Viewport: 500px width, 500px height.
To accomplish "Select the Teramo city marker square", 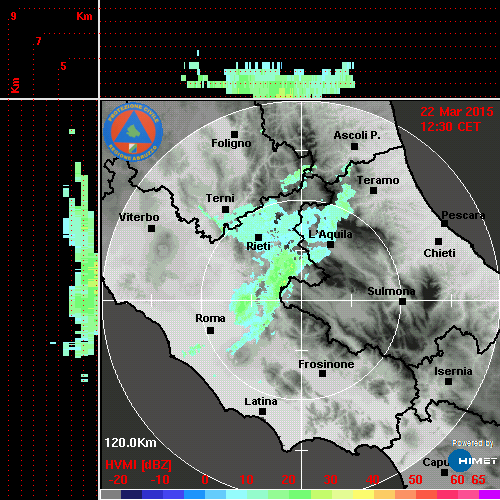I will pyautogui.click(x=374, y=191).
